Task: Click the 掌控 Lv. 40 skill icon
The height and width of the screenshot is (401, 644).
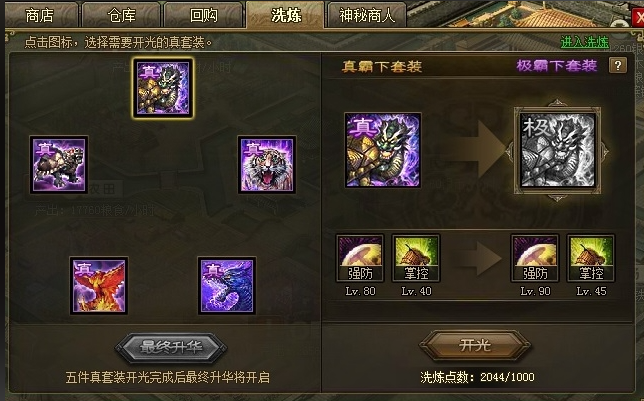Action: [416, 258]
